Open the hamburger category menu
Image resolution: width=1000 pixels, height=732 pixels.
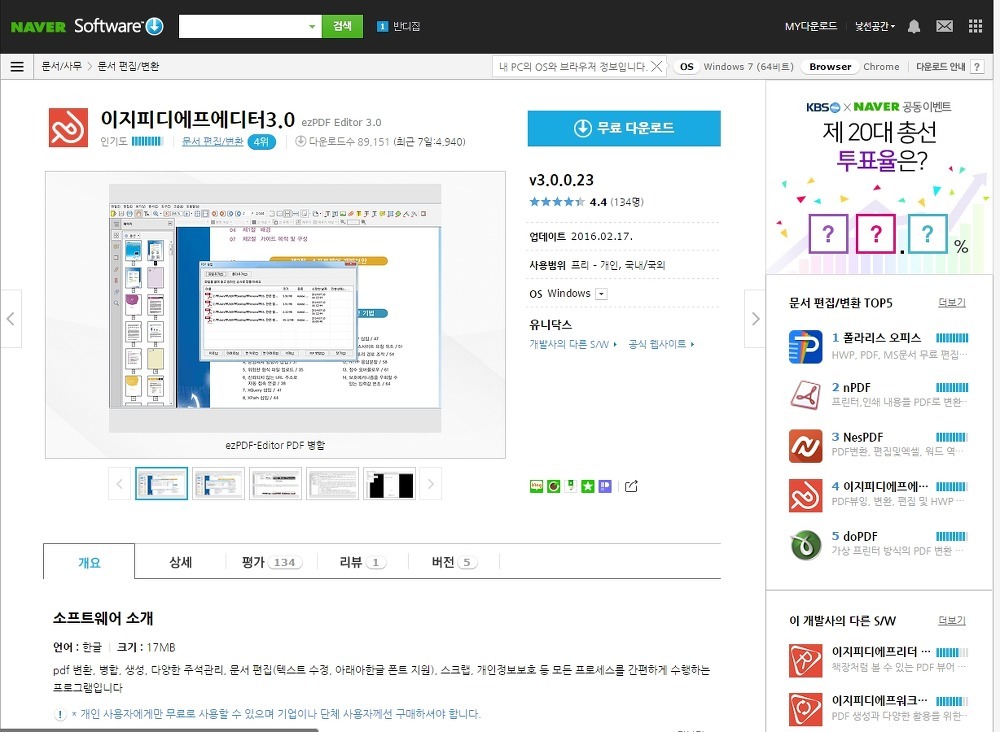click(x=17, y=66)
